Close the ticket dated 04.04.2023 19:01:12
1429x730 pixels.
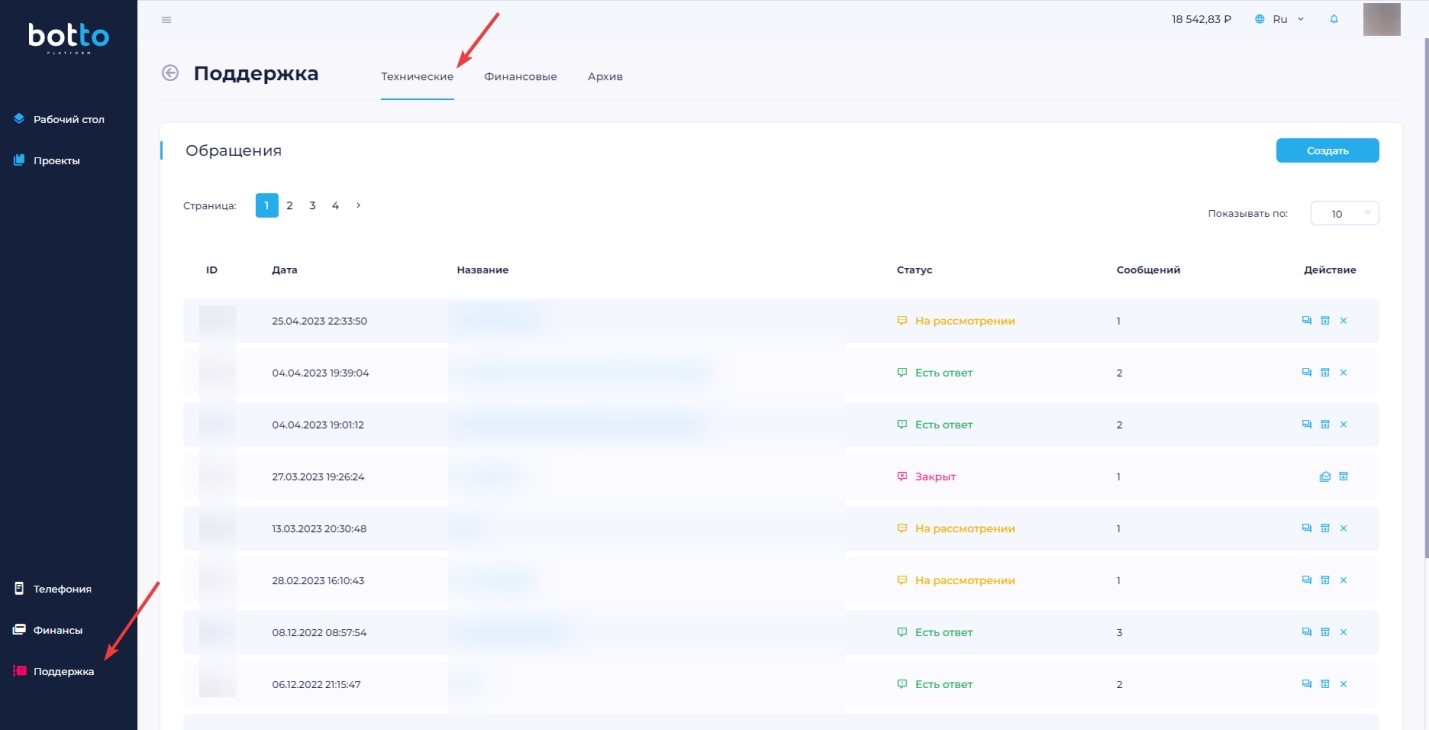(x=1343, y=425)
